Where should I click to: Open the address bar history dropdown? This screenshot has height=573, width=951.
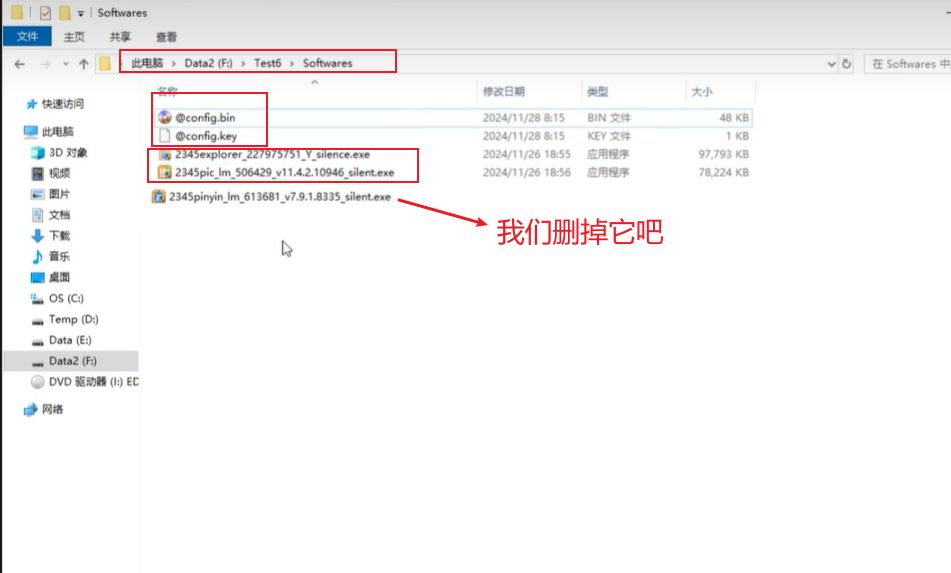click(832, 63)
